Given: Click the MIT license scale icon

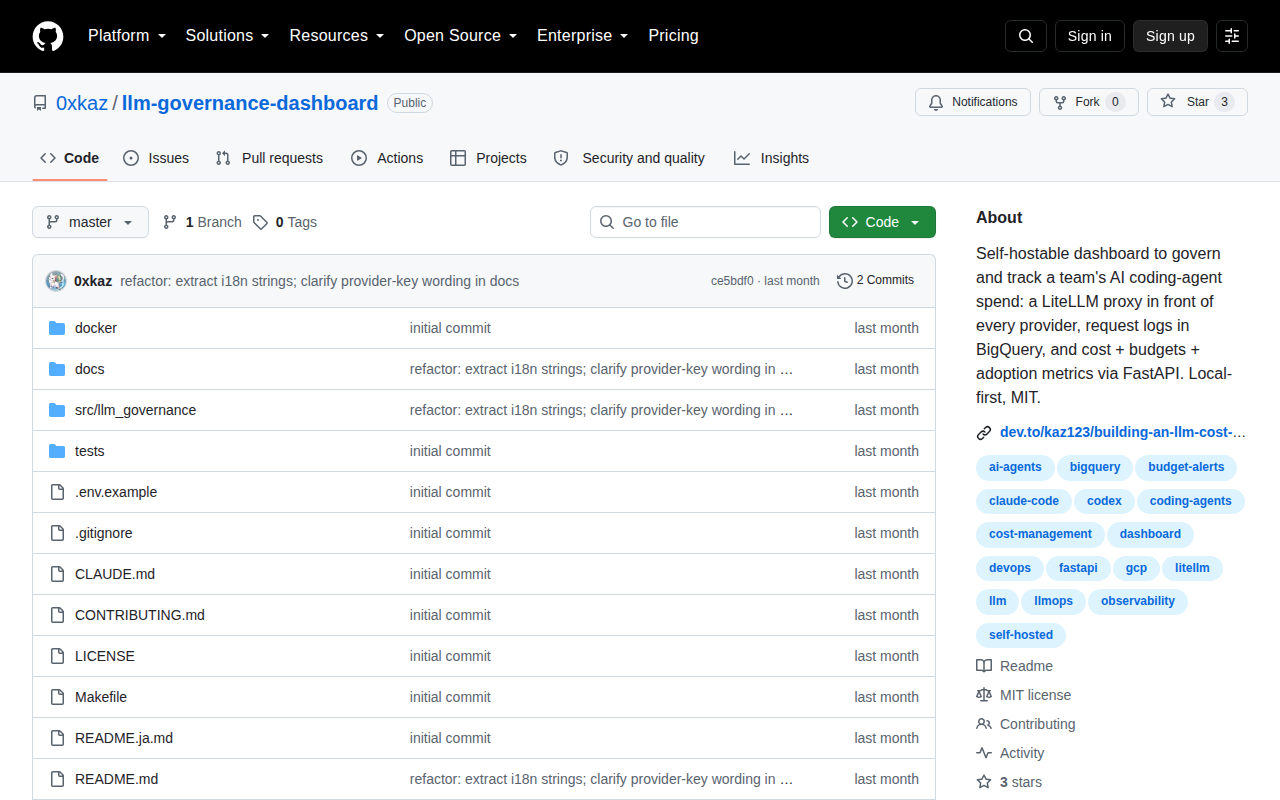Looking at the screenshot, I should [x=984, y=695].
